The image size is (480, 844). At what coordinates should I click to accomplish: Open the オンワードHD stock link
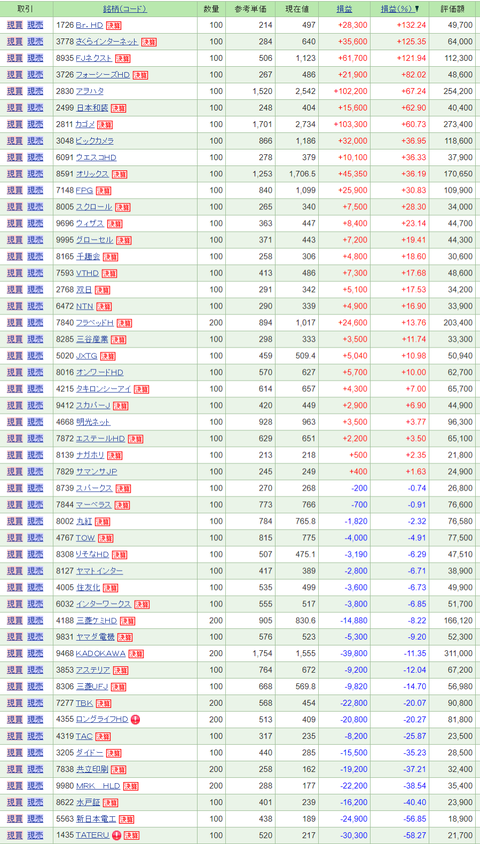pyautogui.click(x=100, y=373)
